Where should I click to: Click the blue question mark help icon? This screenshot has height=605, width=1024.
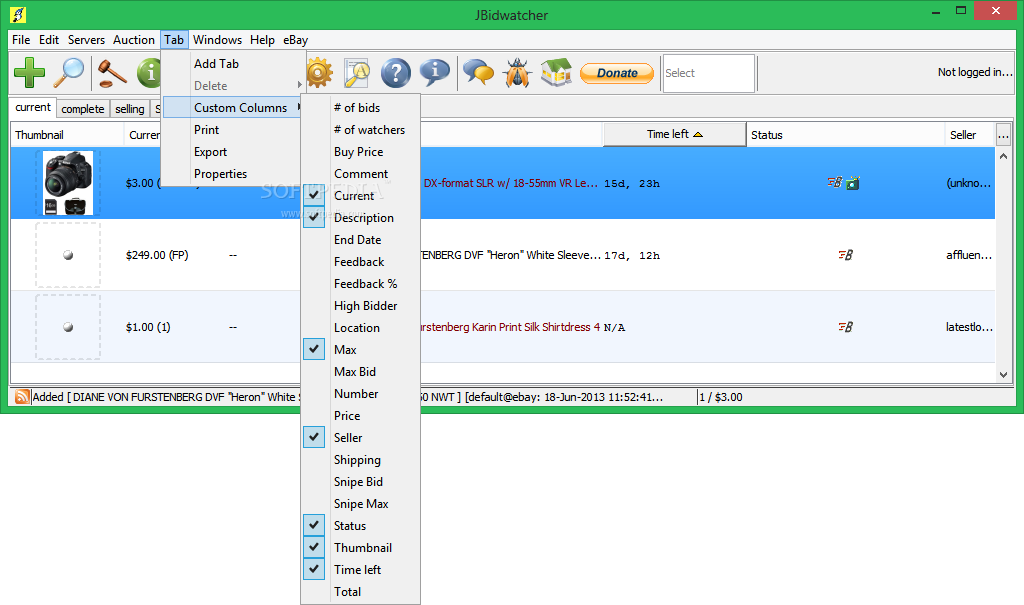pos(396,73)
